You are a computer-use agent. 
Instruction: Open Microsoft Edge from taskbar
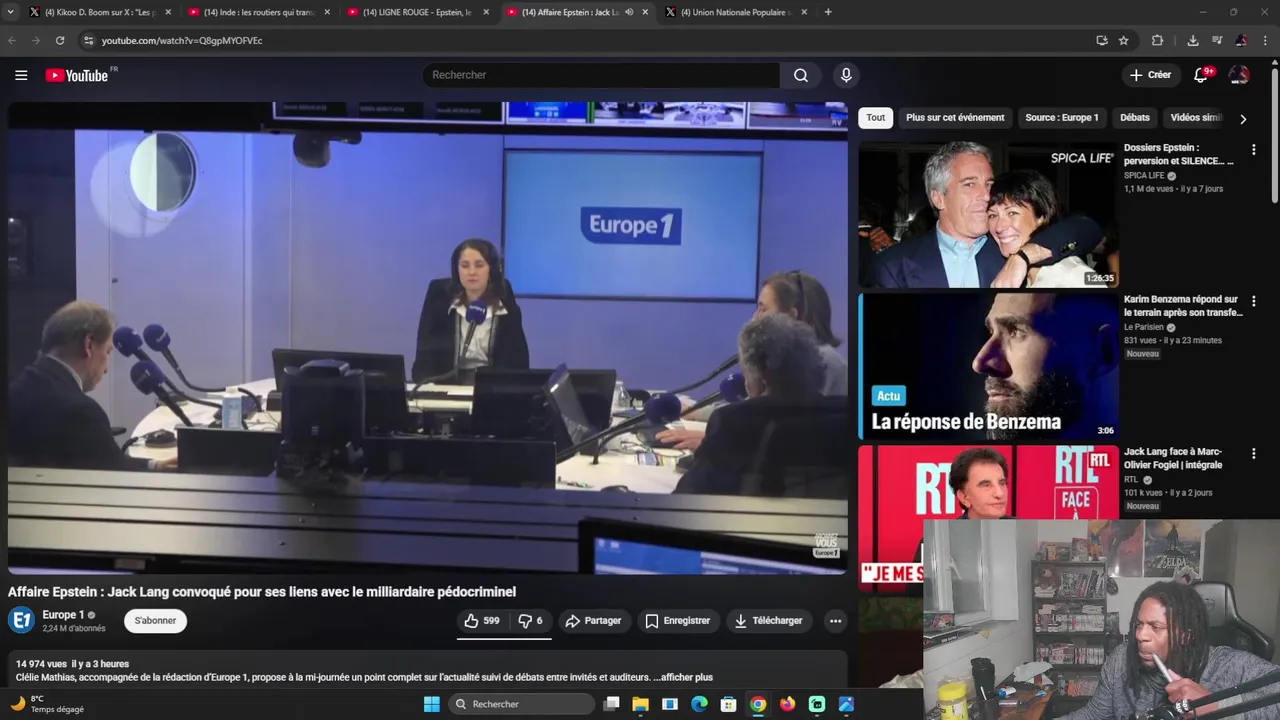tap(699, 704)
